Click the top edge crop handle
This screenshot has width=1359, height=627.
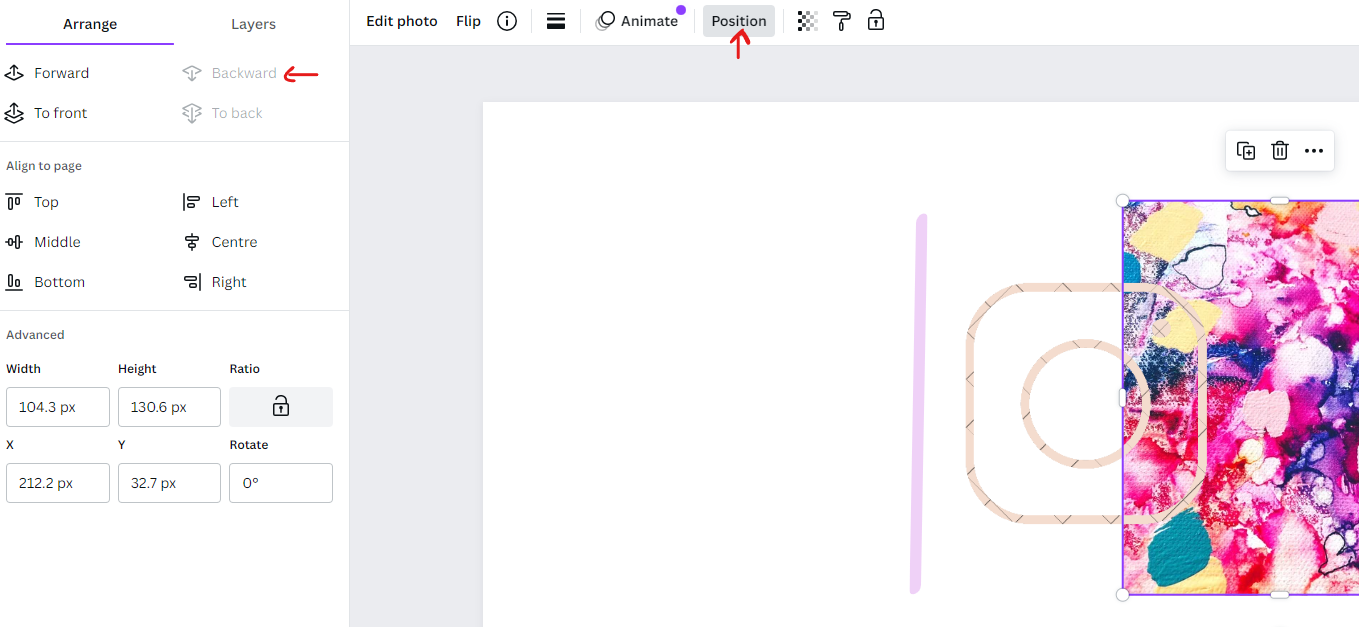pos(1280,201)
